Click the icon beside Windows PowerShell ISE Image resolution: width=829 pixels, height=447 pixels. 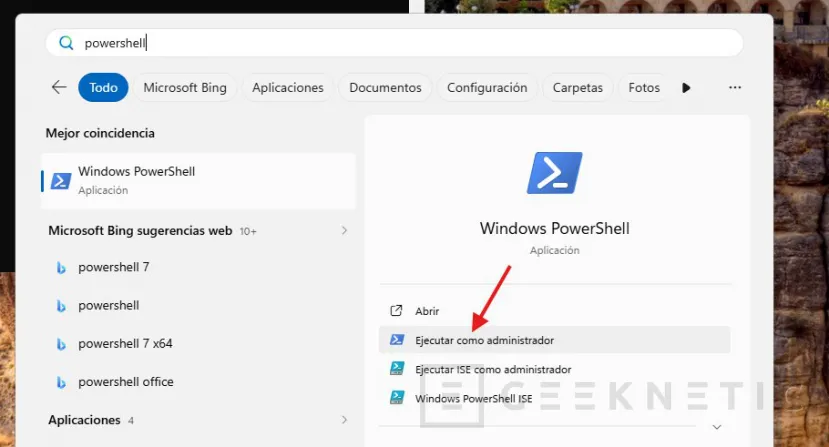(397, 397)
